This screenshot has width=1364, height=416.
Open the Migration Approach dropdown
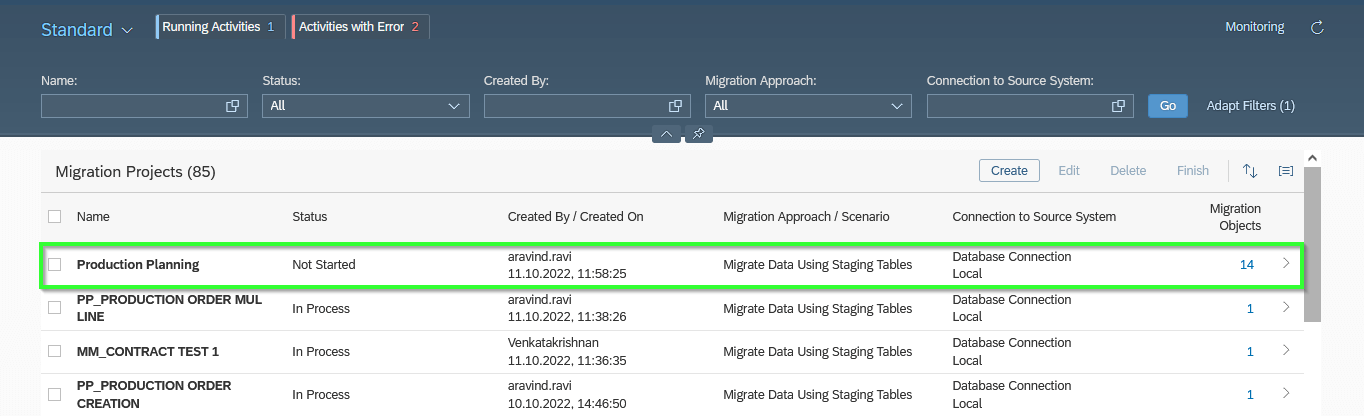click(x=808, y=105)
